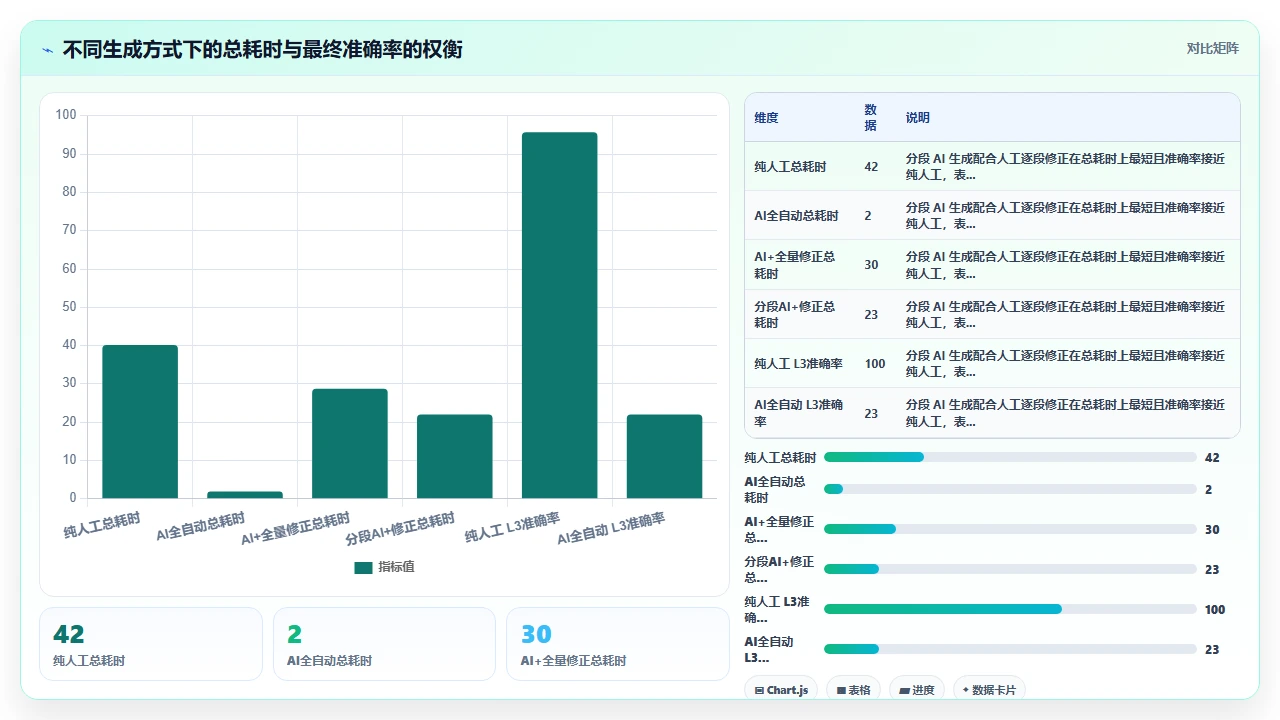The image size is (1280, 720).
Task: Toggle the 指标值 legend entry
Action: [x=384, y=567]
